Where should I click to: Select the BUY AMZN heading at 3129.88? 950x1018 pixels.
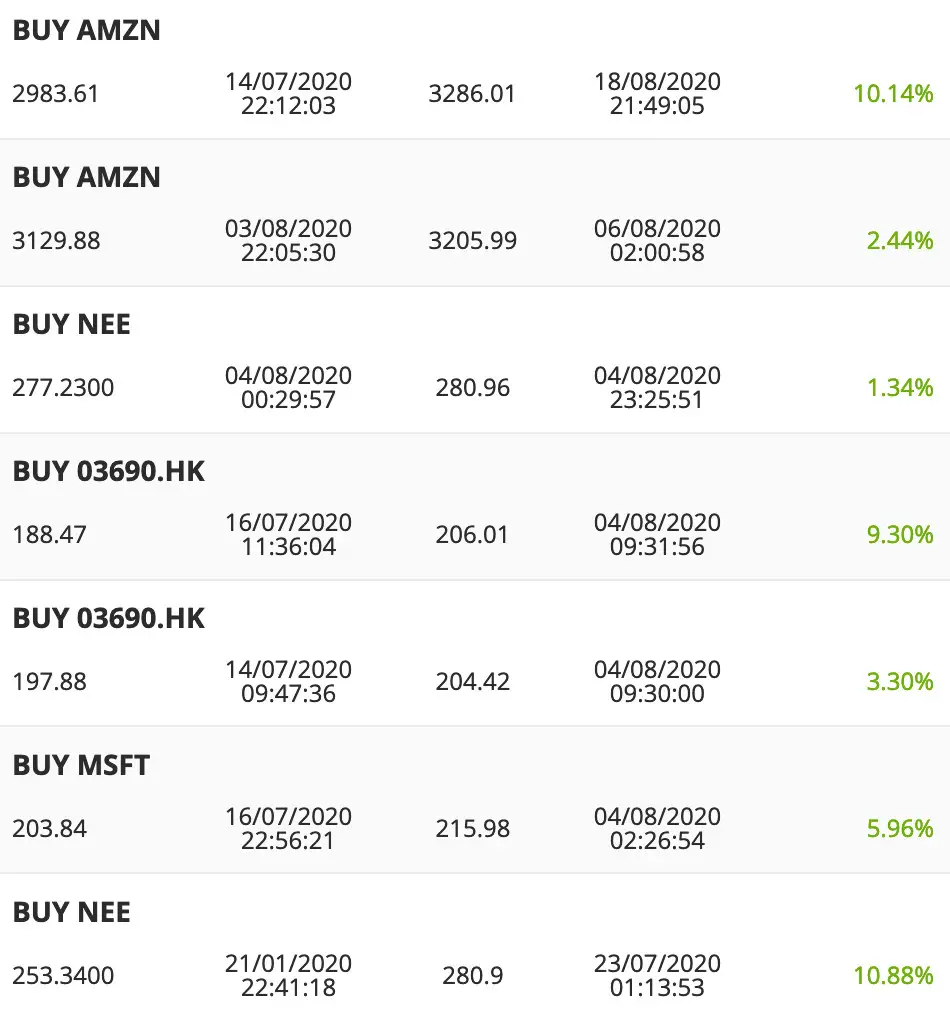(86, 177)
